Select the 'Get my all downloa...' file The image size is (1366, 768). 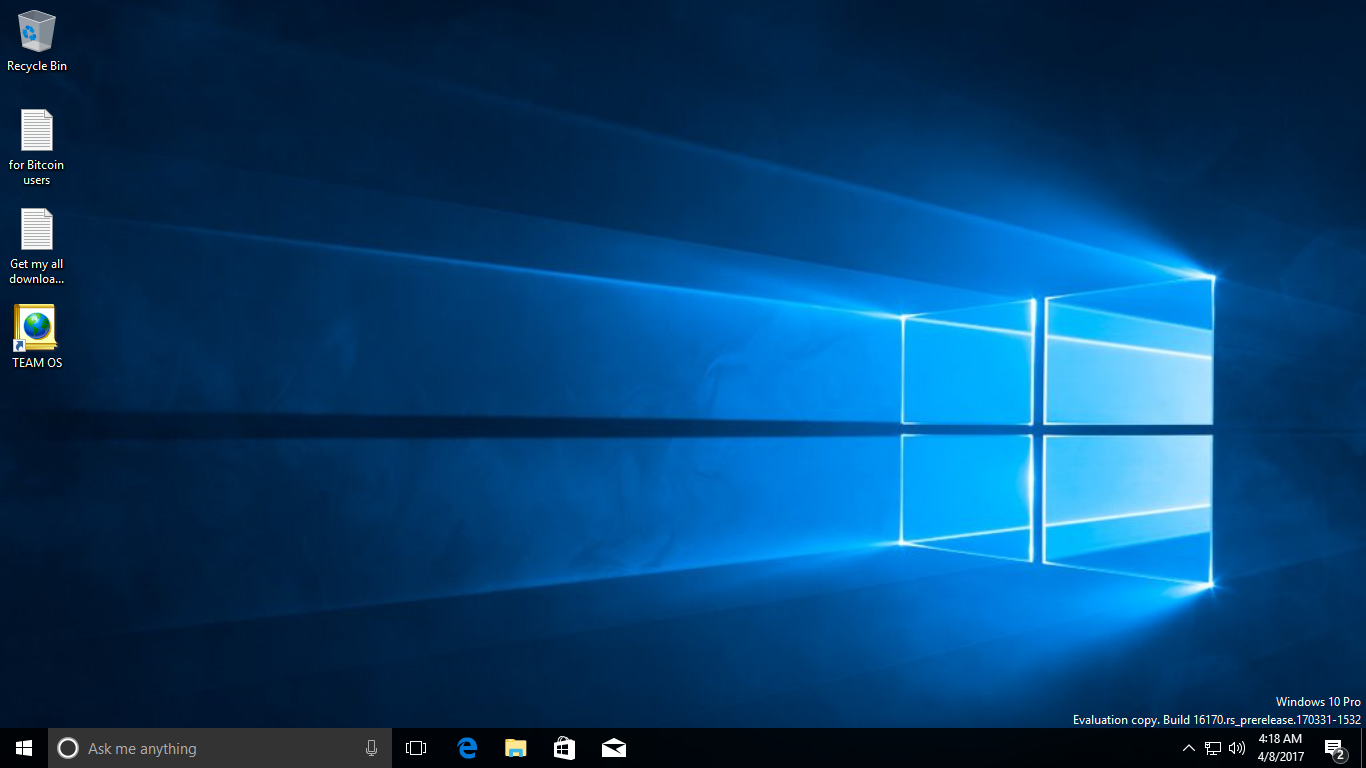point(37,246)
